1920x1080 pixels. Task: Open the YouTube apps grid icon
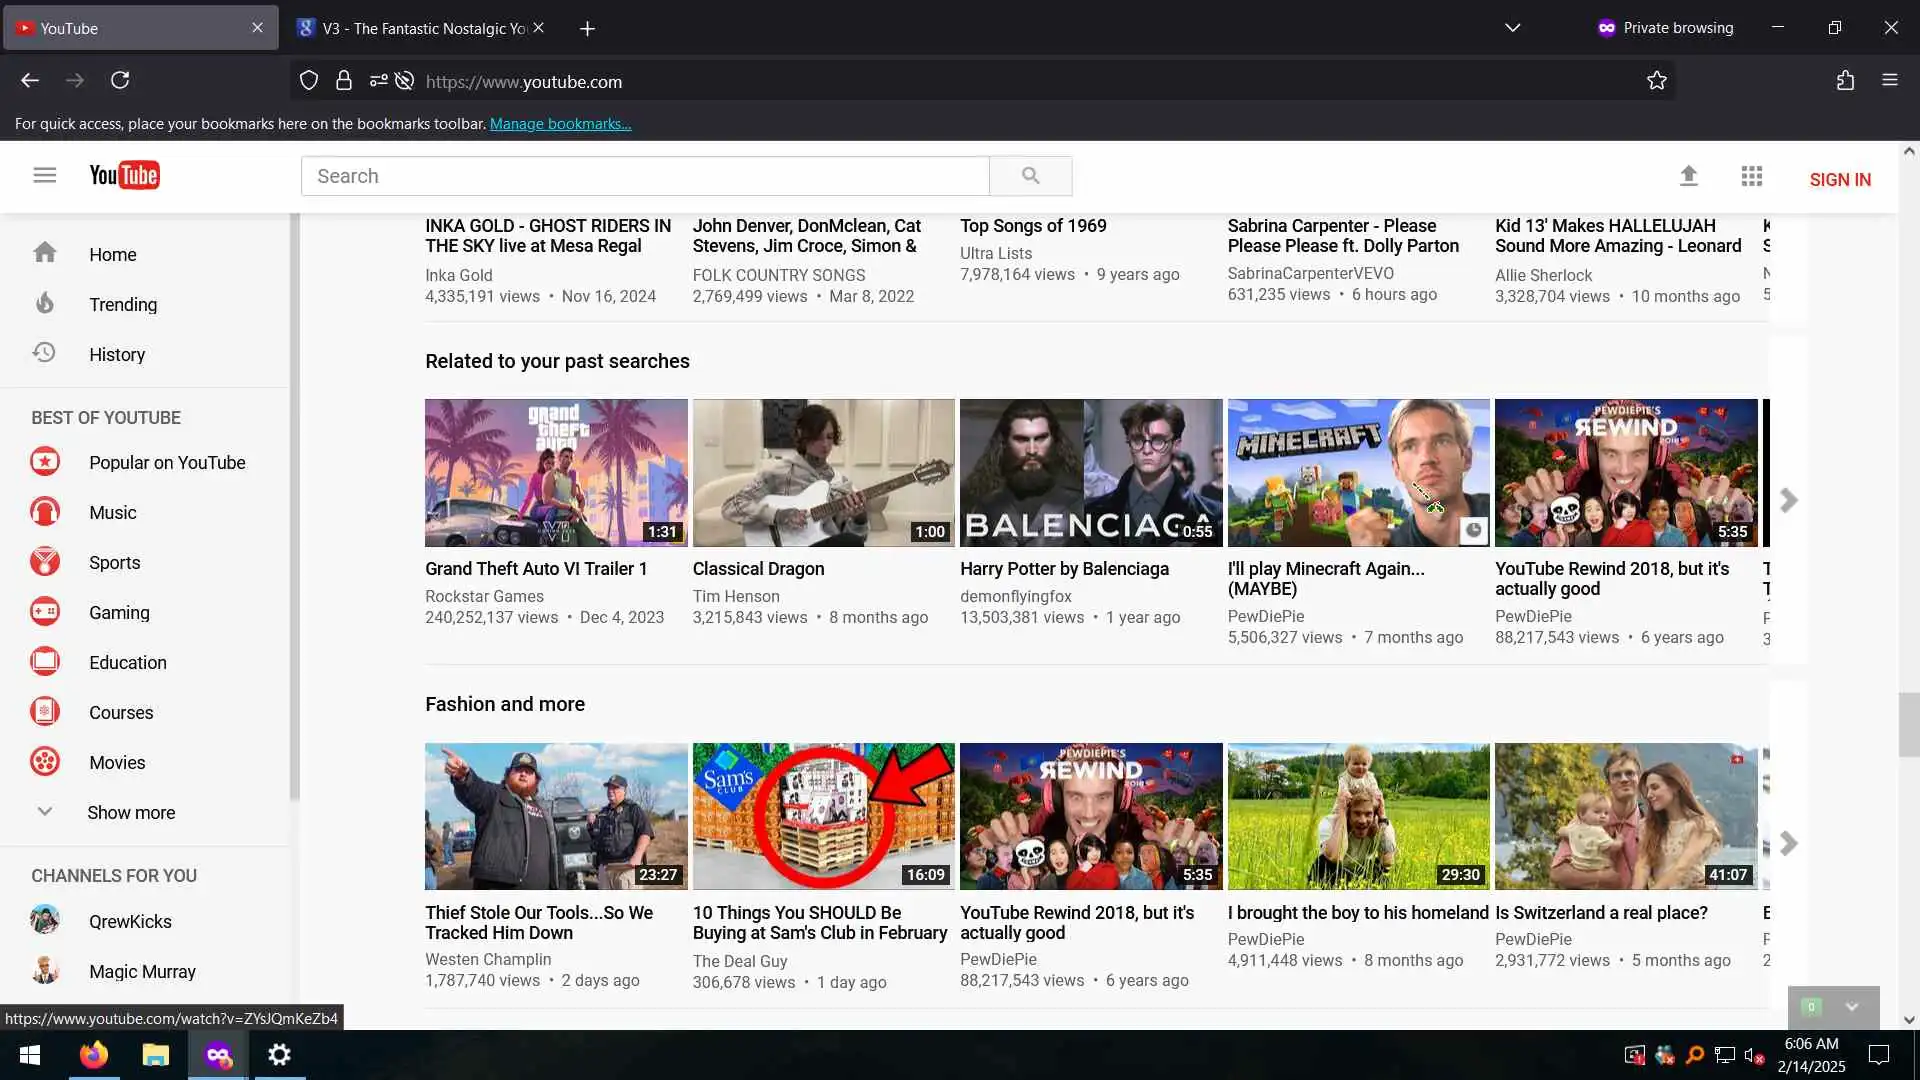click(x=1751, y=177)
